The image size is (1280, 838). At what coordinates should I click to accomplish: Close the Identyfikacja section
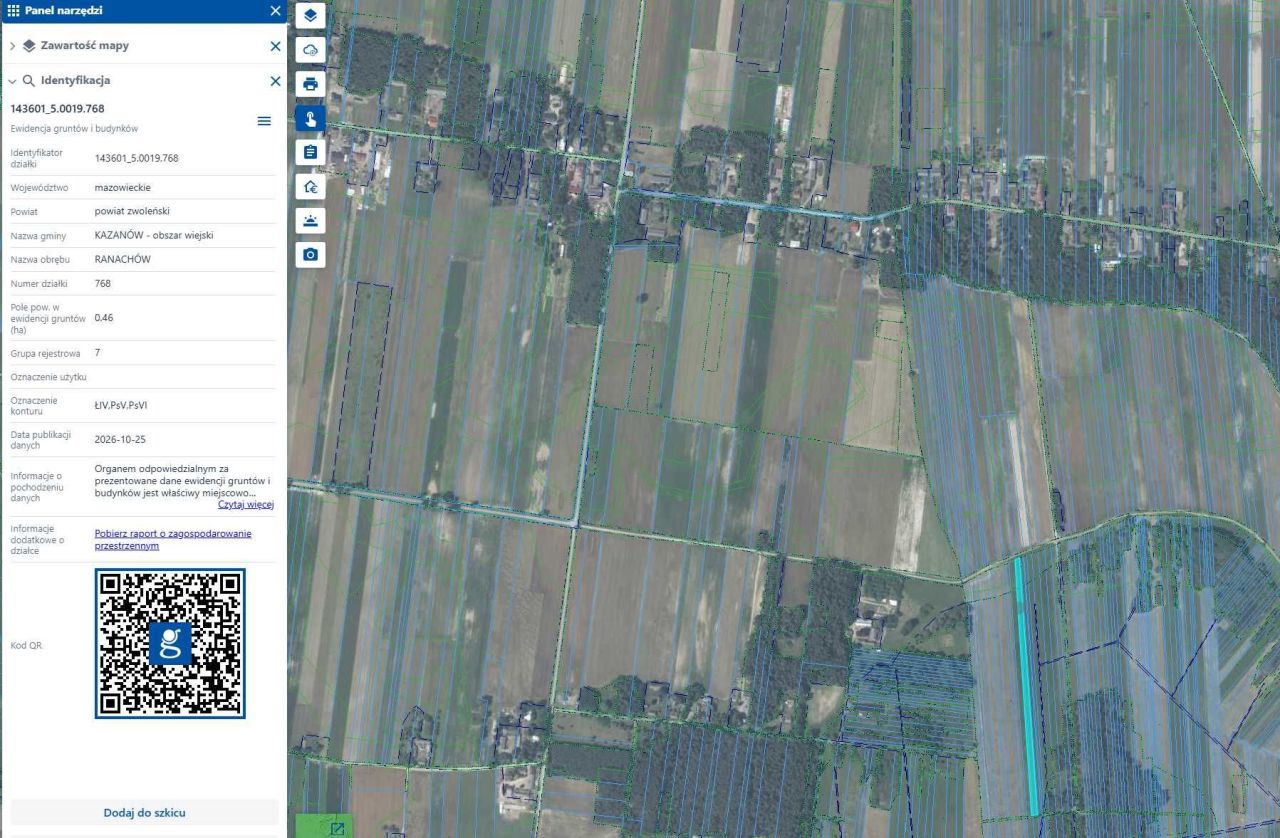pos(275,81)
